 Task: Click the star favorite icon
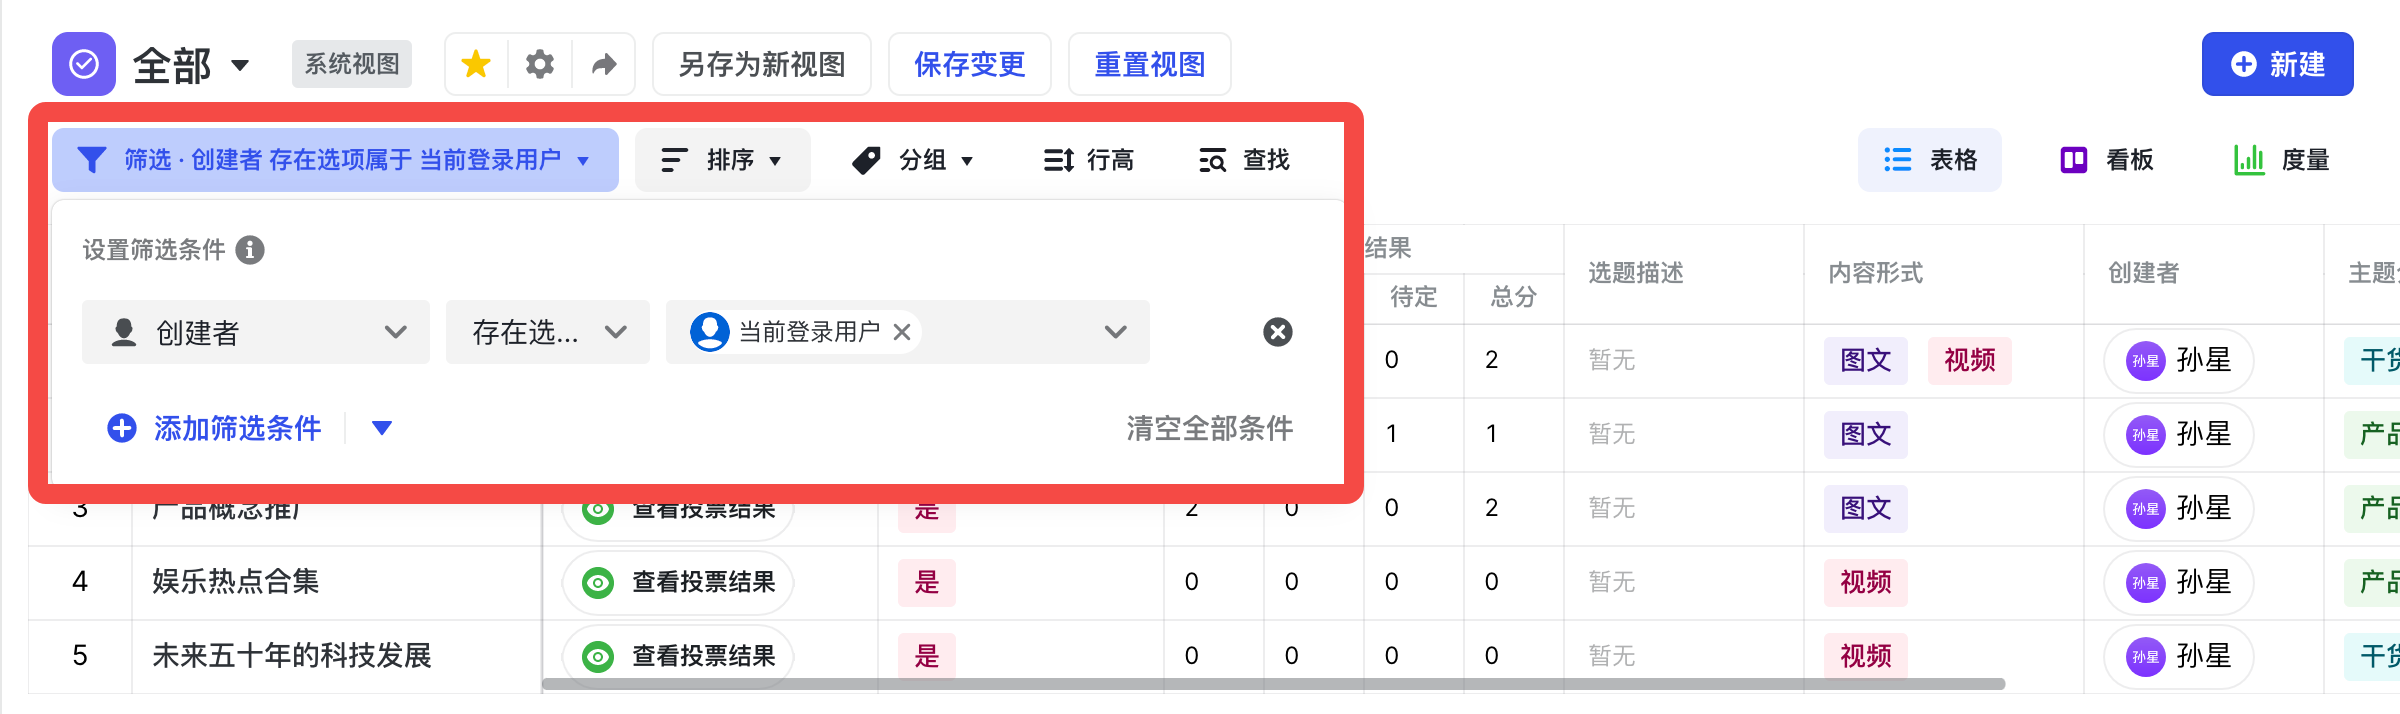476,64
